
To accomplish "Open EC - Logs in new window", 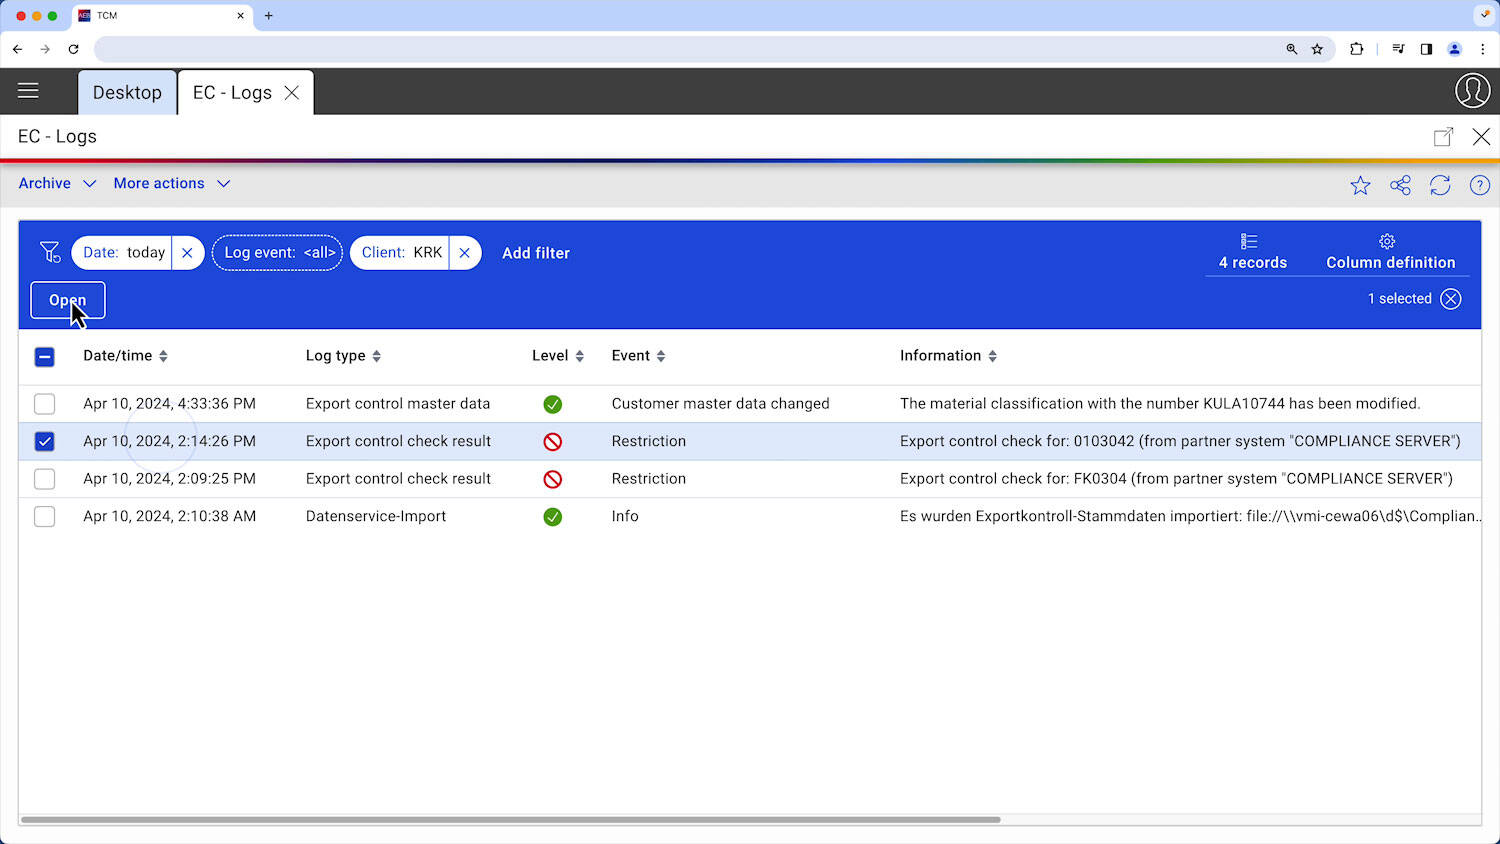I will (1443, 137).
